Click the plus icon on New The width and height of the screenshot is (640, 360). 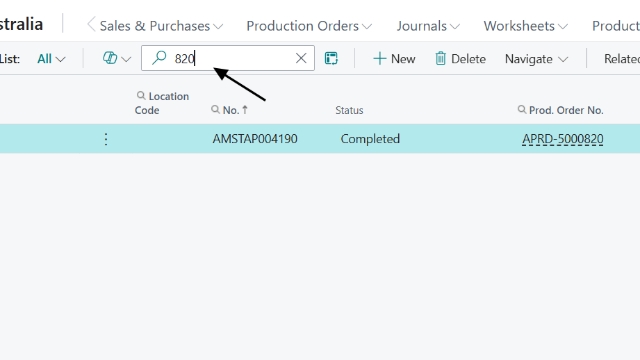tap(380, 58)
